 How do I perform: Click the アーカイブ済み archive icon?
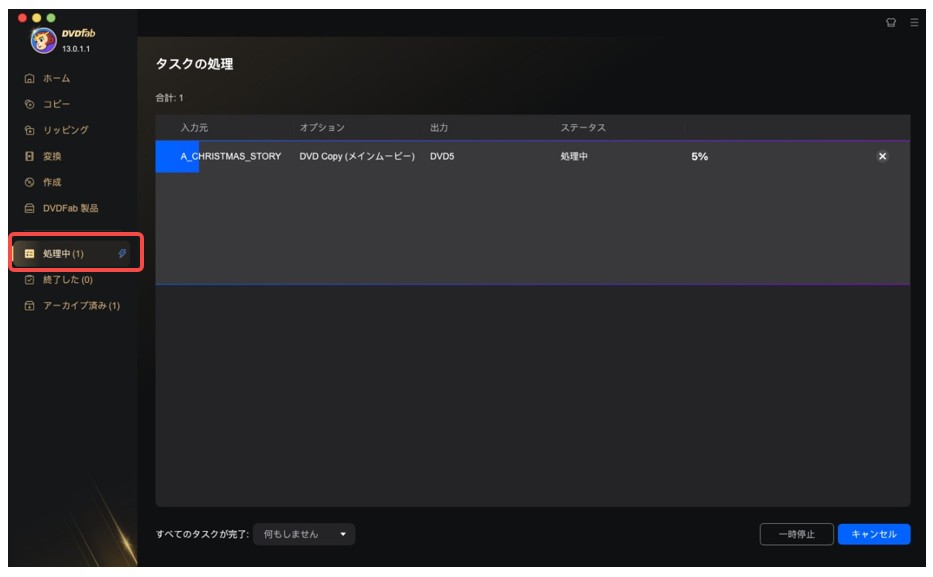tap(29, 306)
